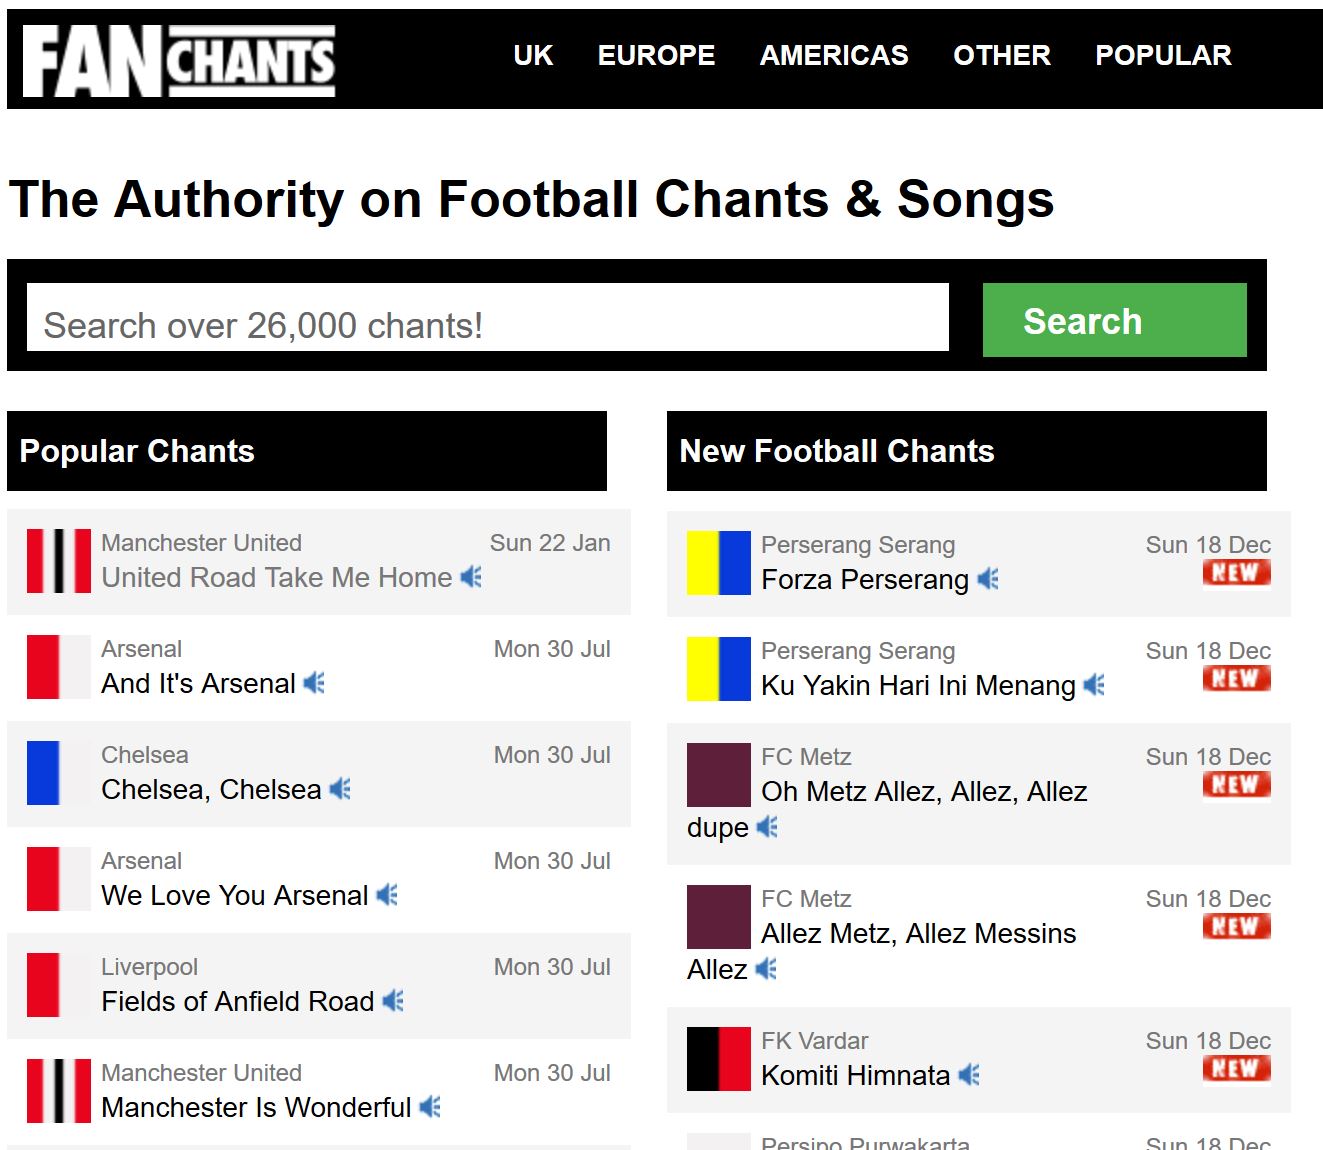Image resolution: width=1323 pixels, height=1150 pixels.
Task: Play audio for Manchester Is Wonderful
Action: 431,1107
